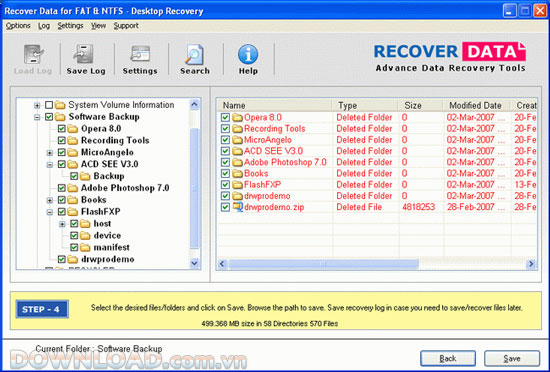
Task: Click ACD SEE V3.0 folder icon in list
Action: (237, 151)
